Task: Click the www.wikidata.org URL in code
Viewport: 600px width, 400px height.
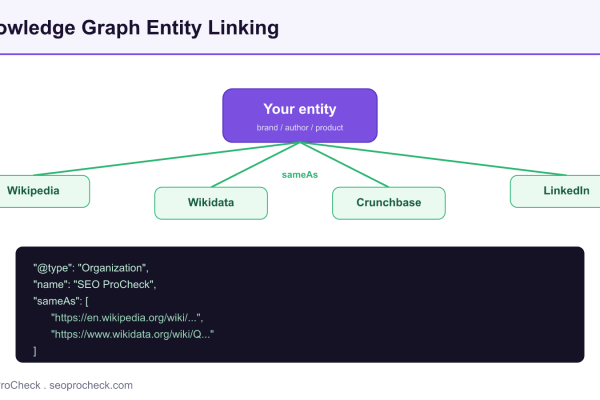Action: click(132, 334)
